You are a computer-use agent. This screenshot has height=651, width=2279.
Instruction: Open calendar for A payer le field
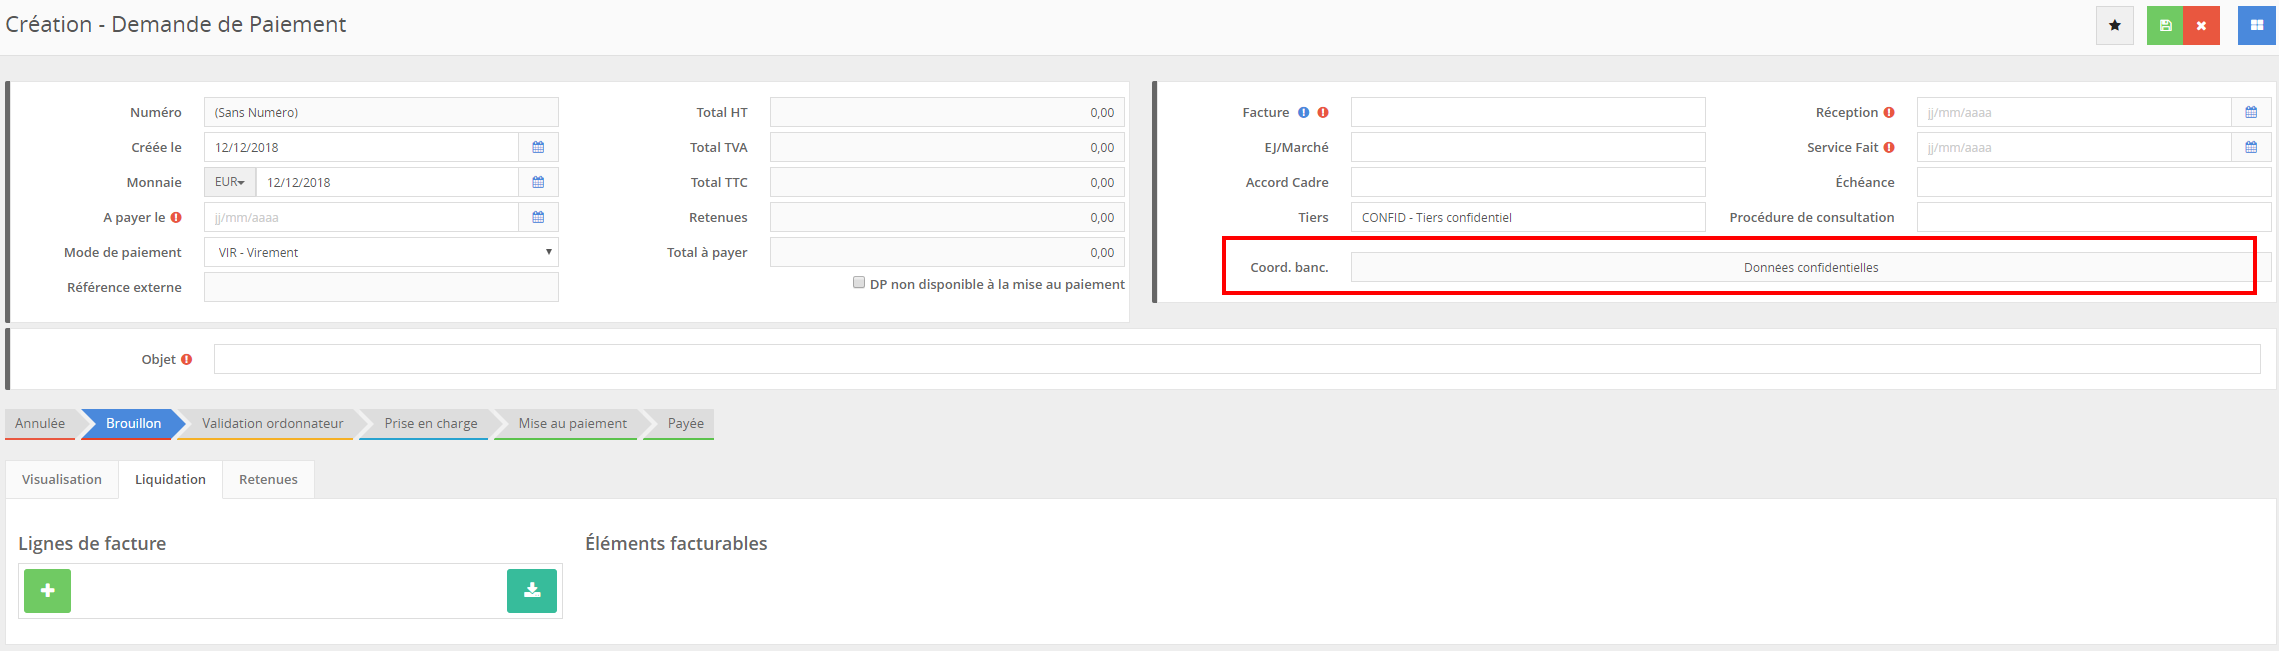tap(538, 217)
